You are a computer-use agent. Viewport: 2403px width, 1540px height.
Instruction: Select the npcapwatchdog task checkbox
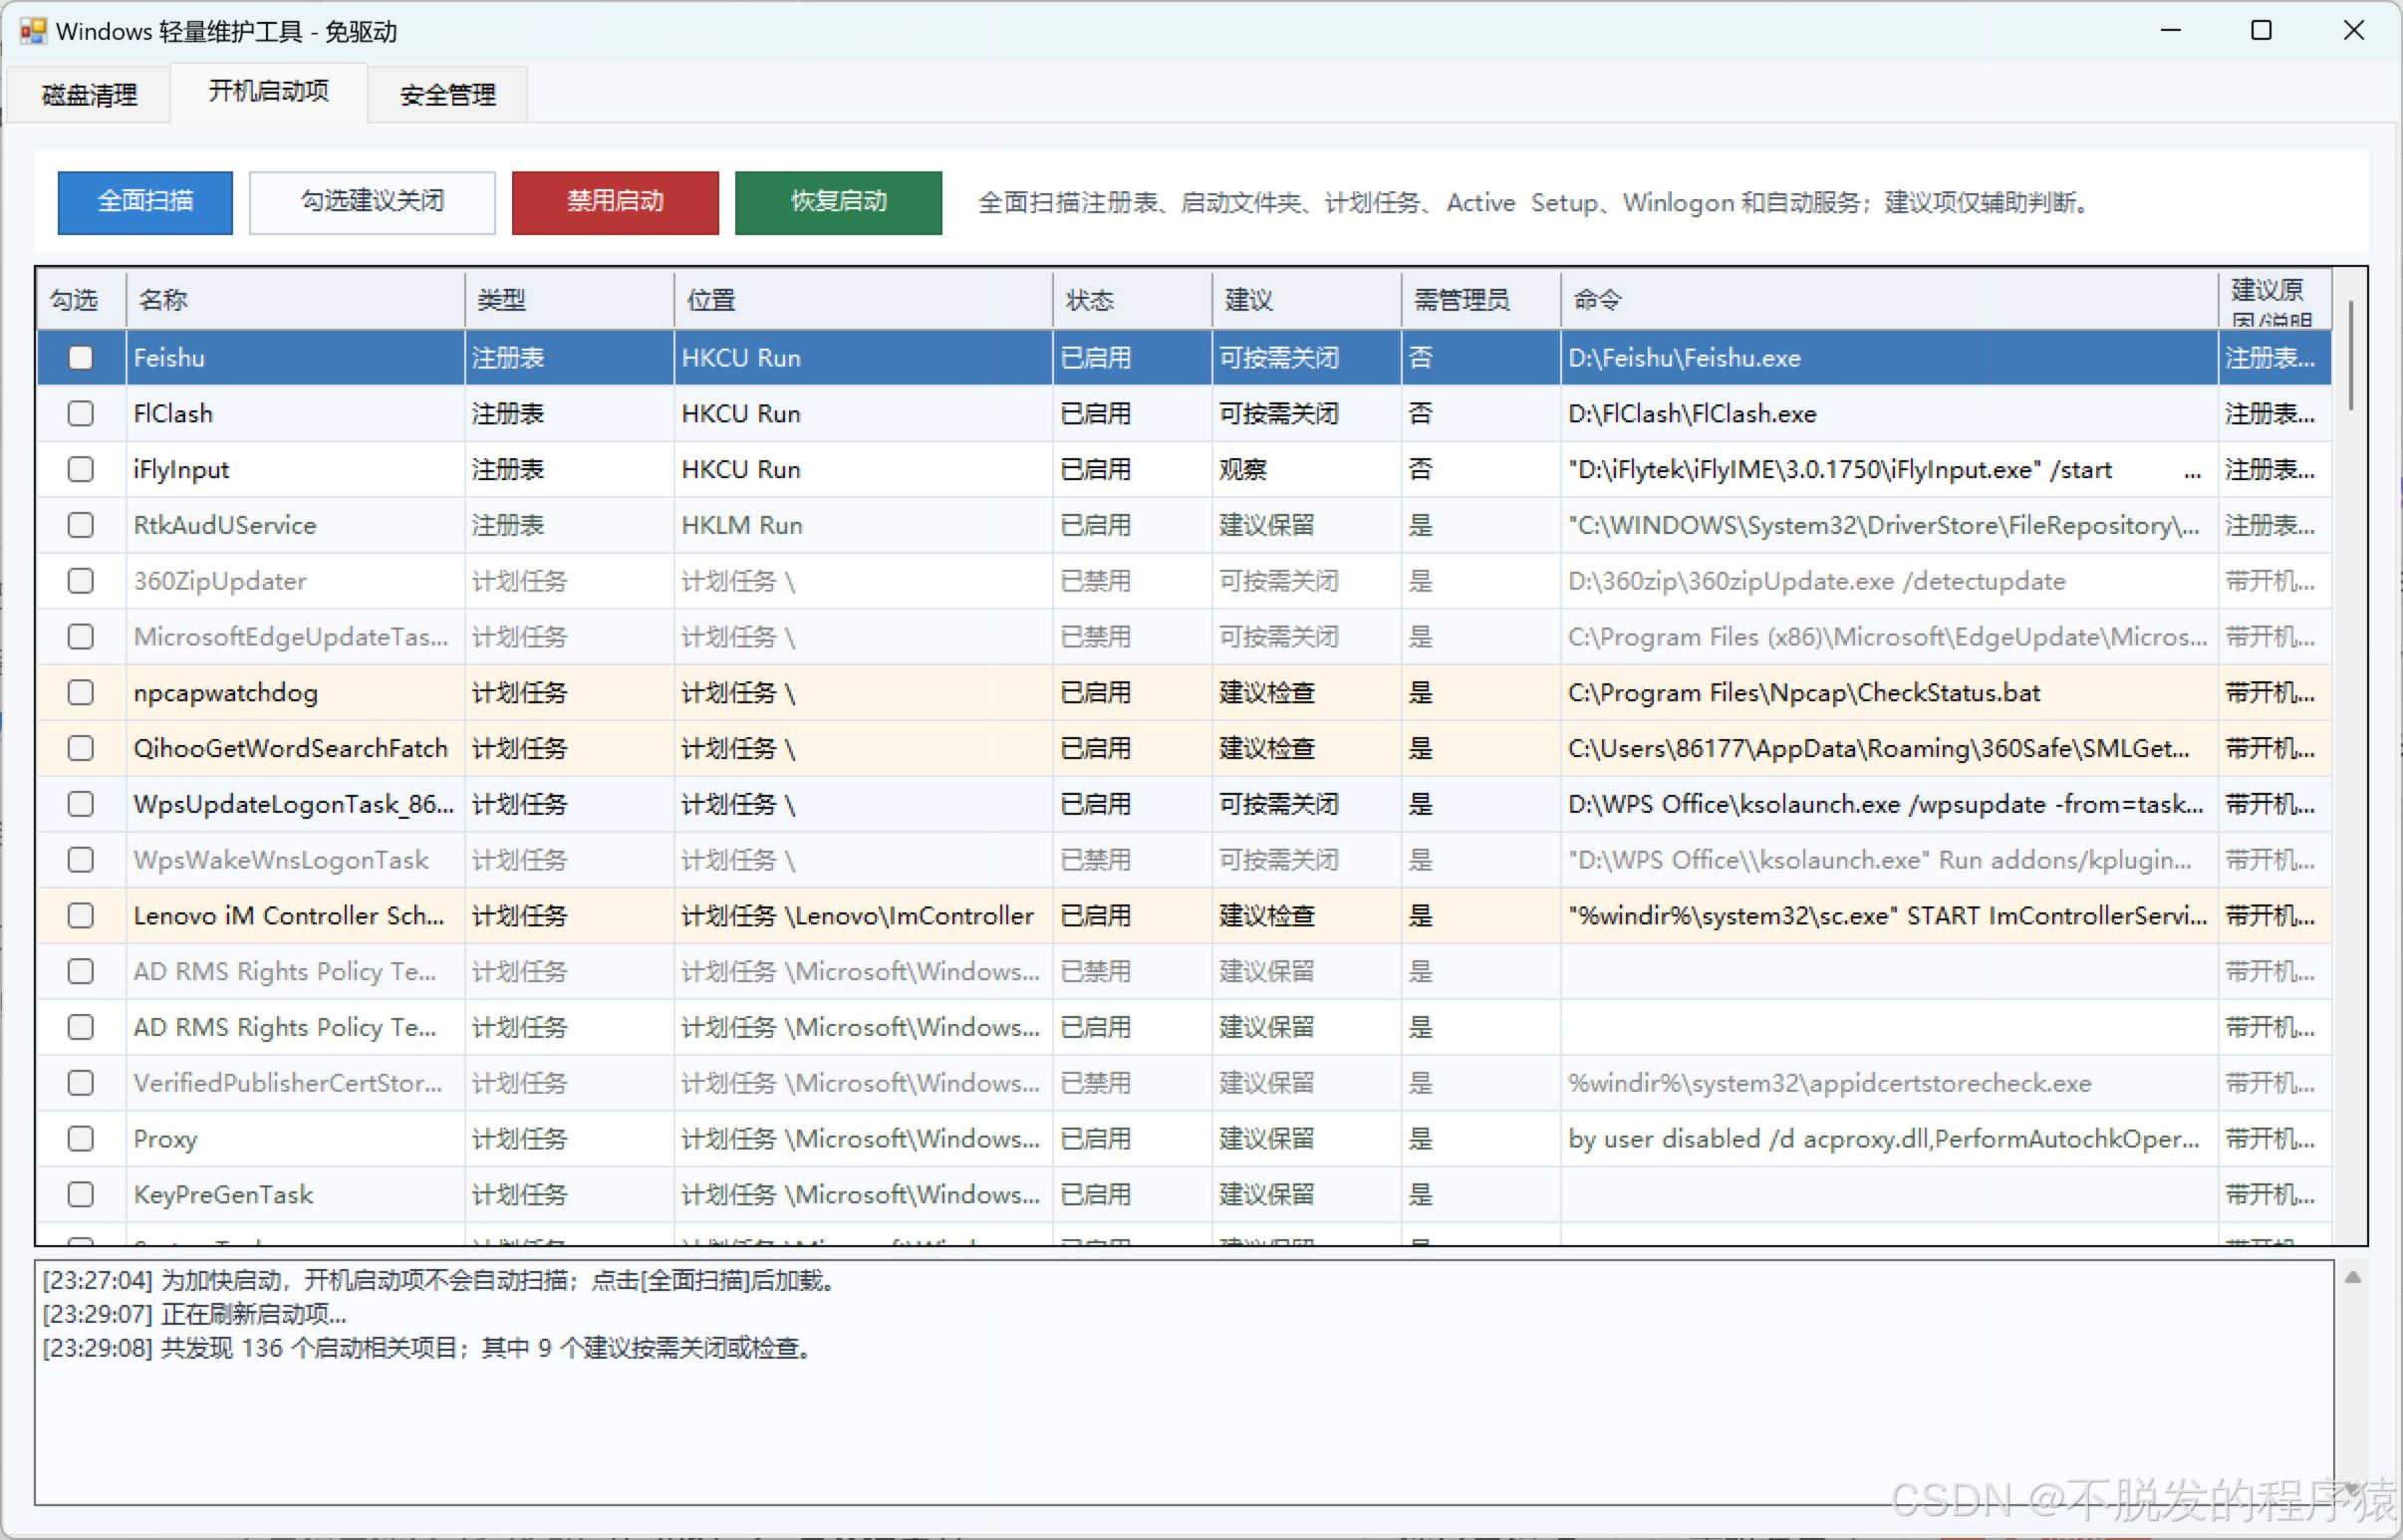(x=81, y=693)
